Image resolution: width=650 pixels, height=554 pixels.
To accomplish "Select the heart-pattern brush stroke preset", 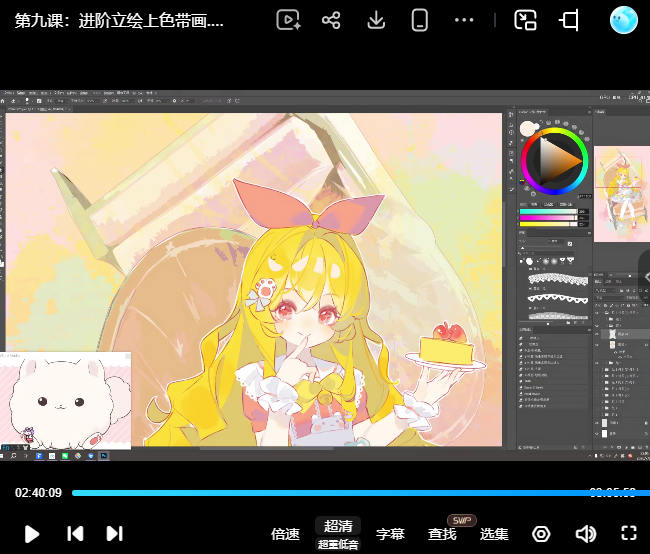I will (558, 298).
